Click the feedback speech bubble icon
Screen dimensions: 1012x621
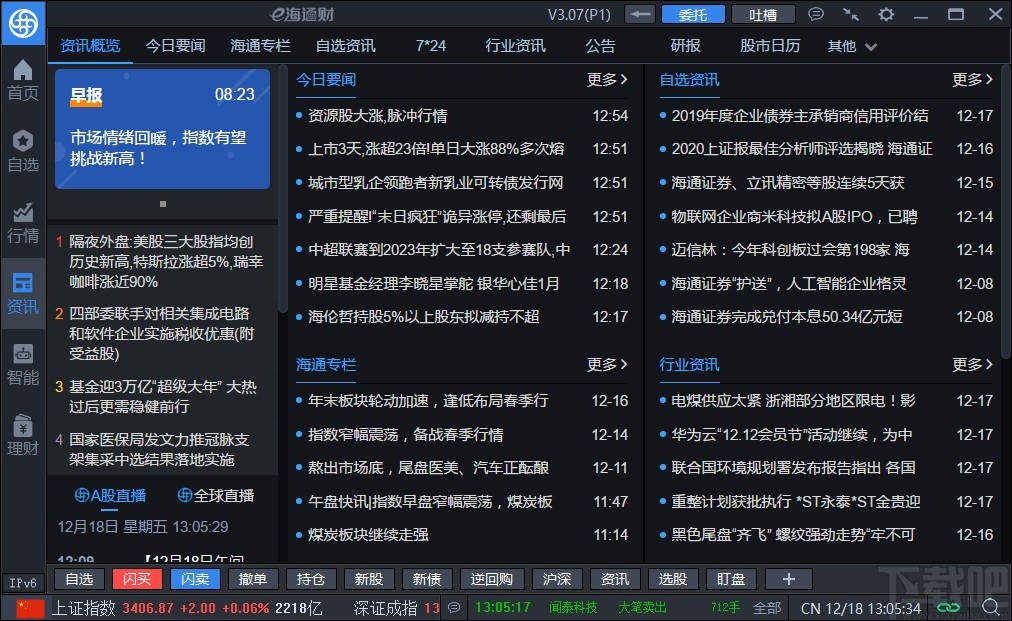pyautogui.click(x=816, y=13)
